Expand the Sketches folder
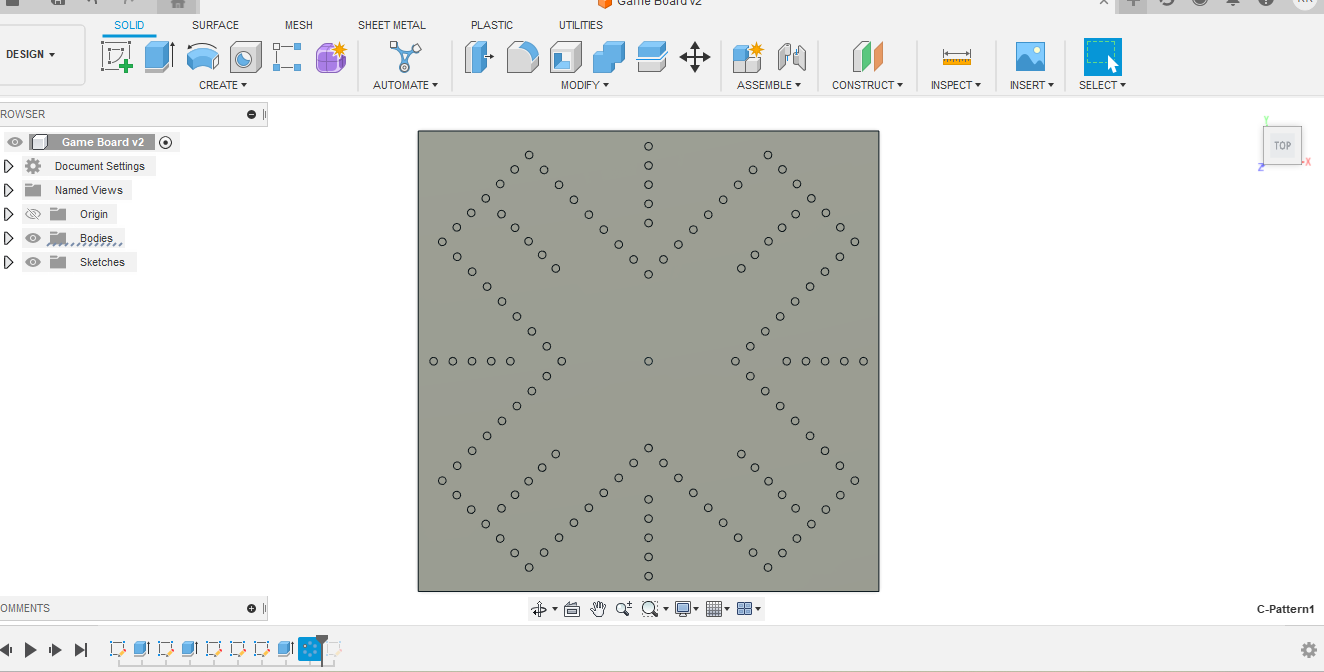Screen dimensions: 1324x672 tap(9, 262)
